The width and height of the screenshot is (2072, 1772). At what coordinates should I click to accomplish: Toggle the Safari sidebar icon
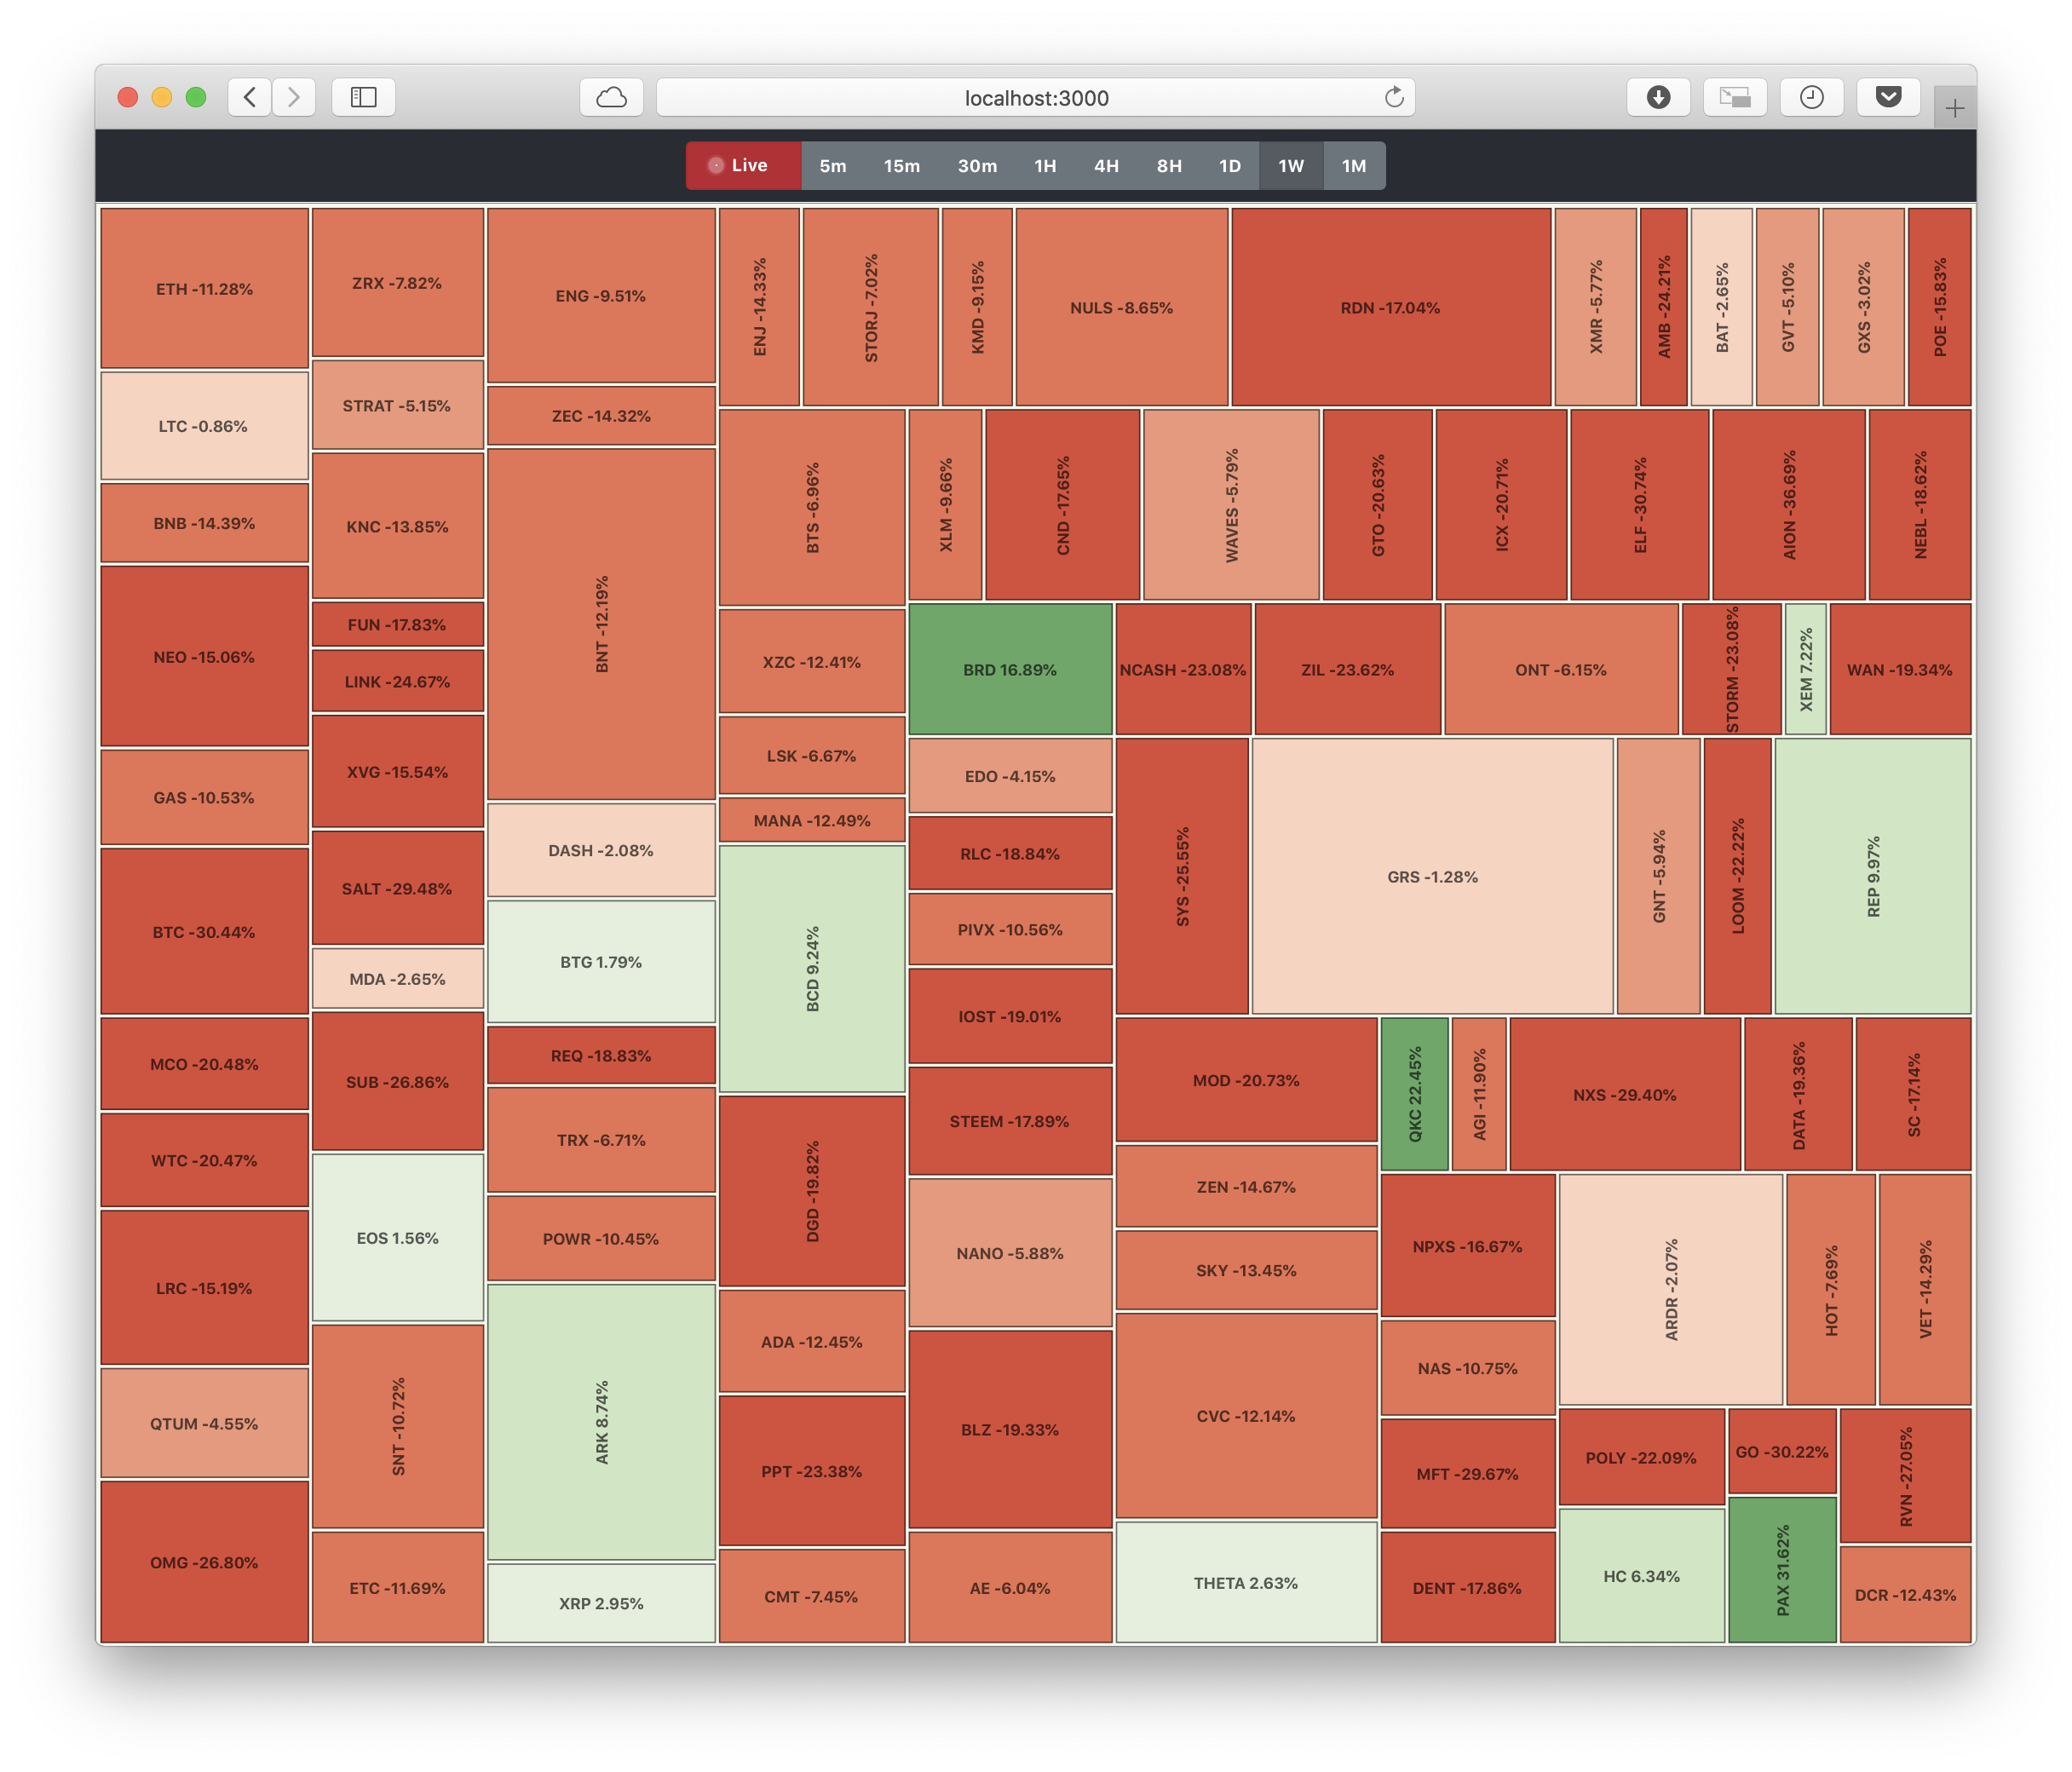tap(364, 97)
